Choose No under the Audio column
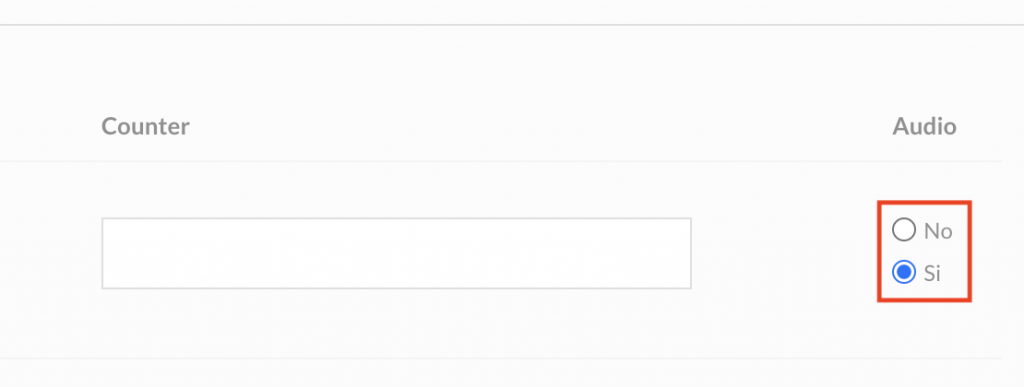The width and height of the screenshot is (1024, 387). tap(904, 230)
